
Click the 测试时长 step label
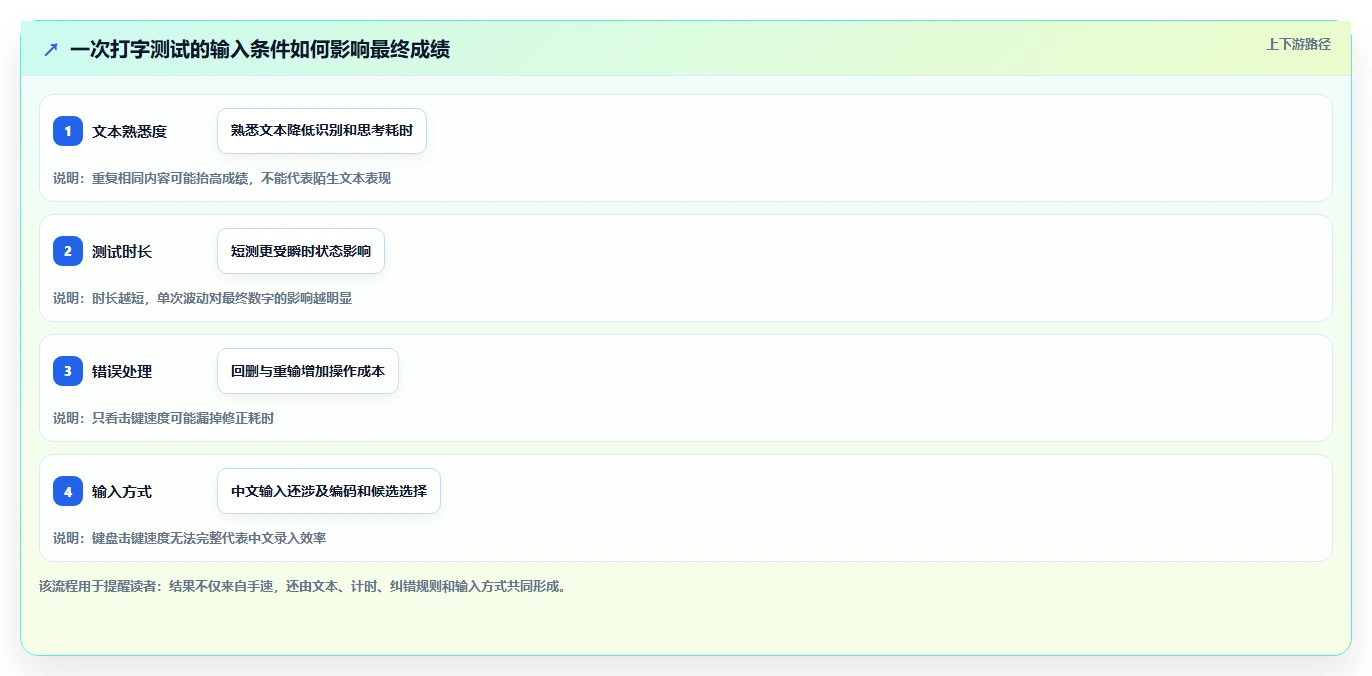pyautogui.click(x=122, y=251)
